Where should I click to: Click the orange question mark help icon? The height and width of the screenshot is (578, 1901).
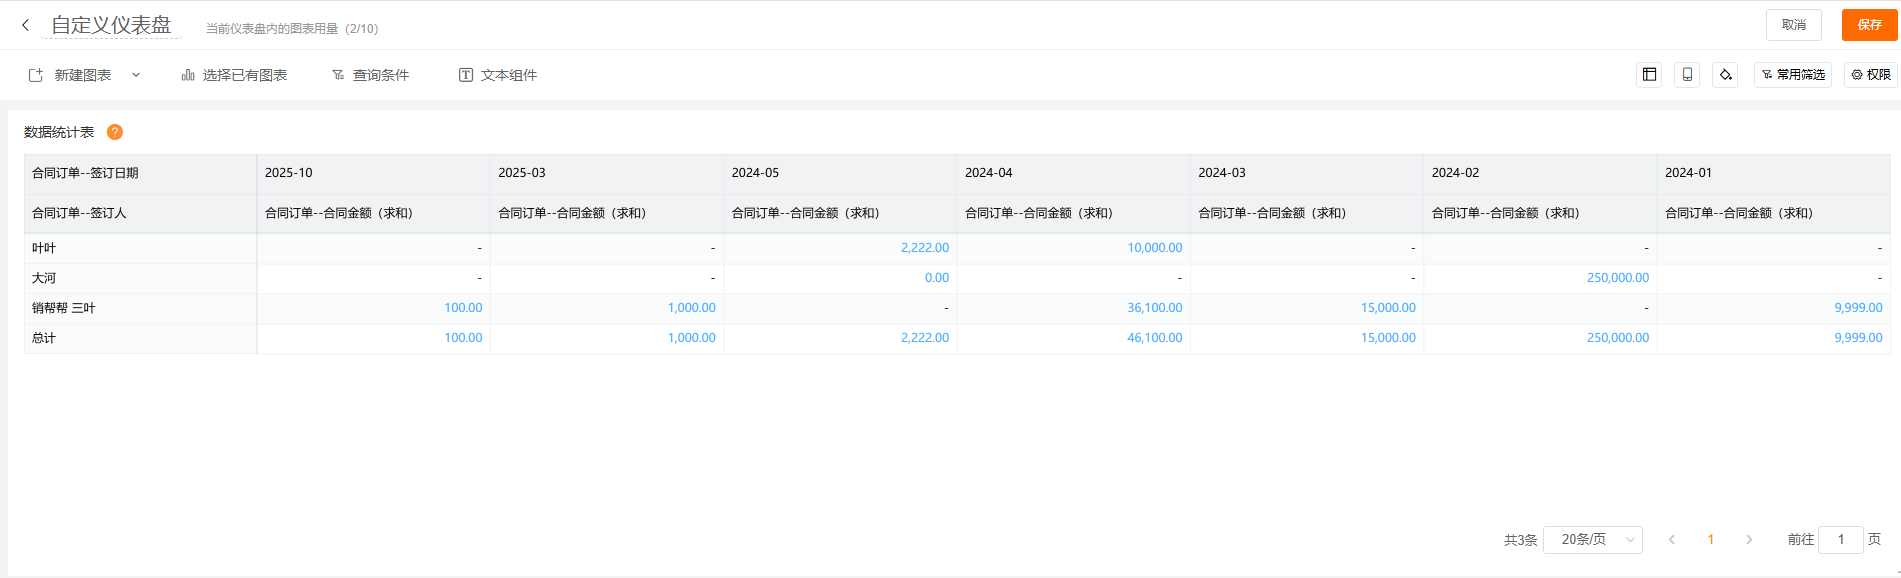115,132
